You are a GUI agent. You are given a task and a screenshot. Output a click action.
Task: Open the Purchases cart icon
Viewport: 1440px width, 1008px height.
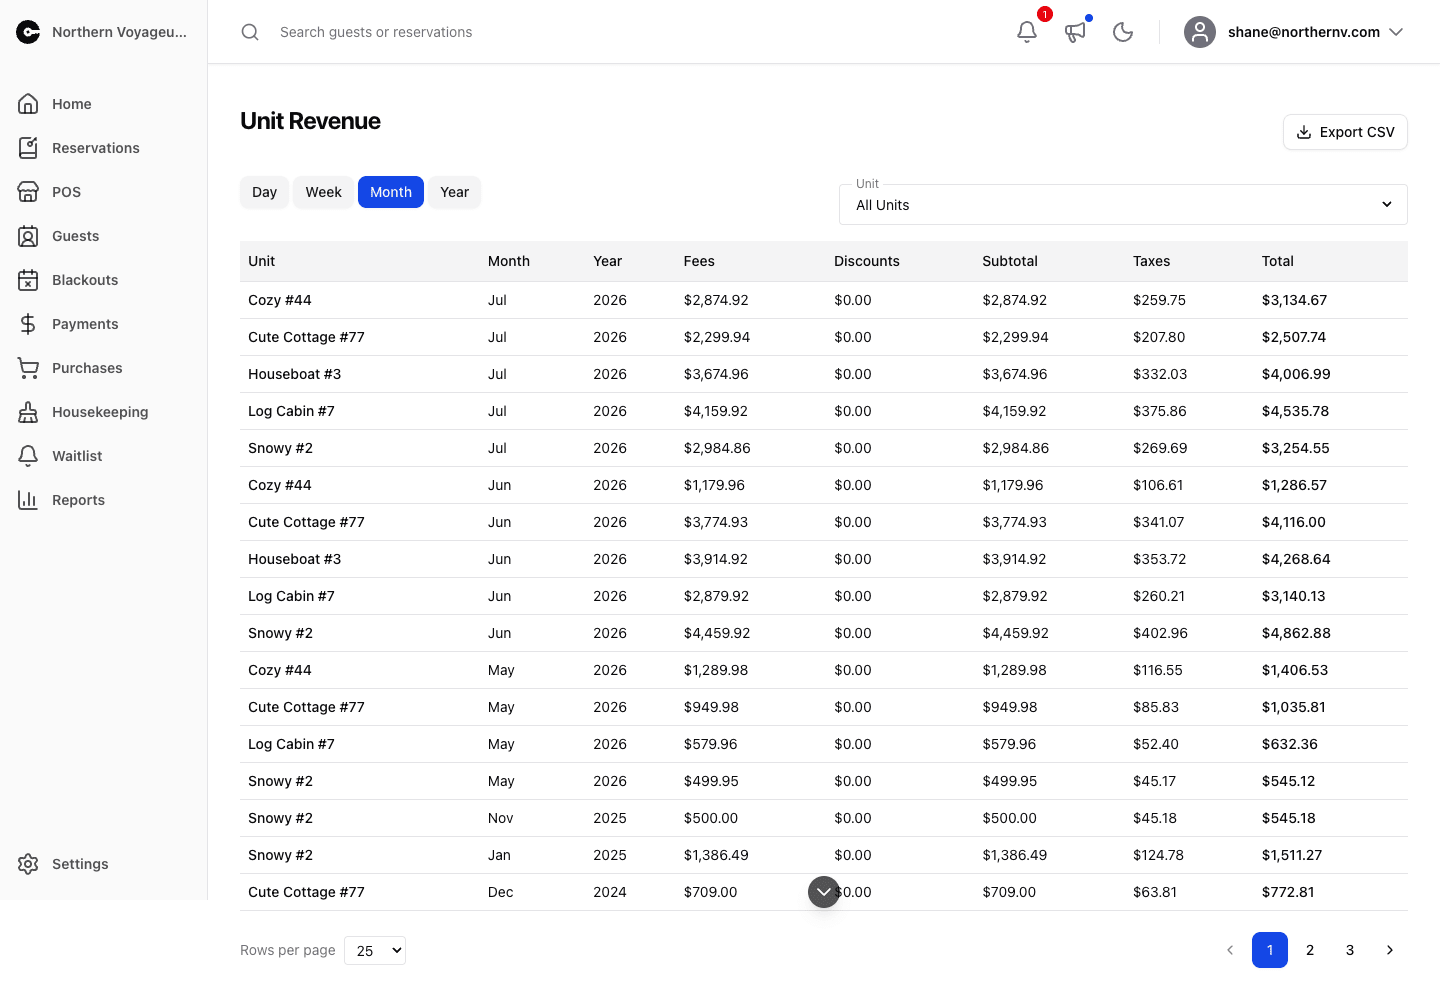point(28,368)
